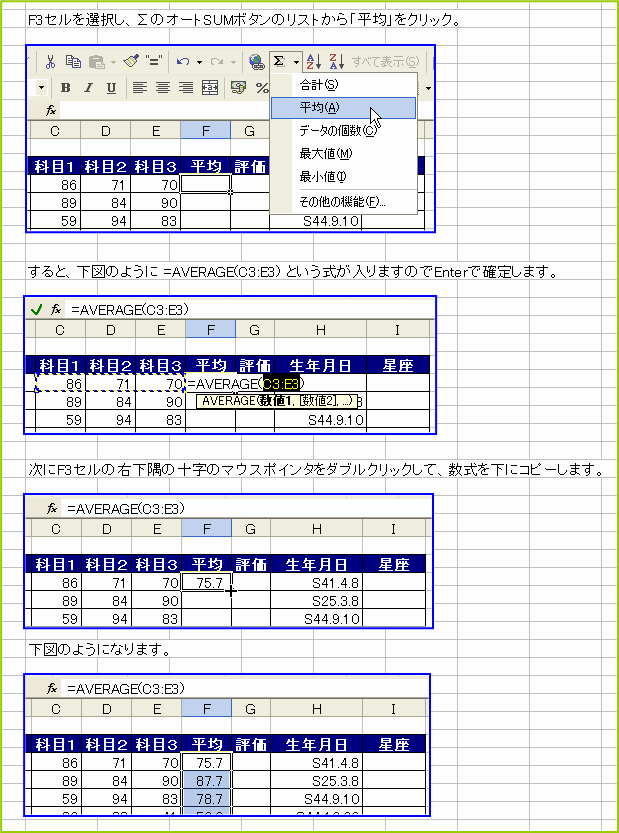Screen dimensions: 619x833
Task: Click fx icon beside the green checkmark
Action: tap(56, 309)
